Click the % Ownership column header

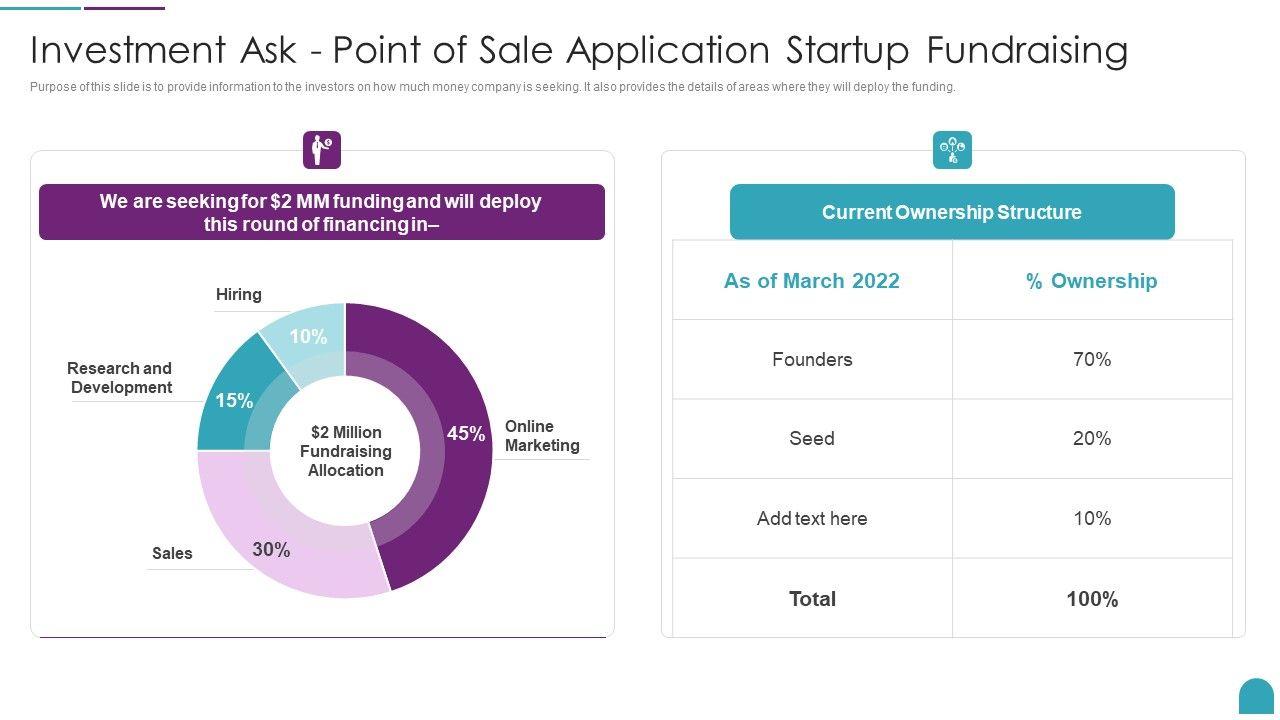(1091, 281)
